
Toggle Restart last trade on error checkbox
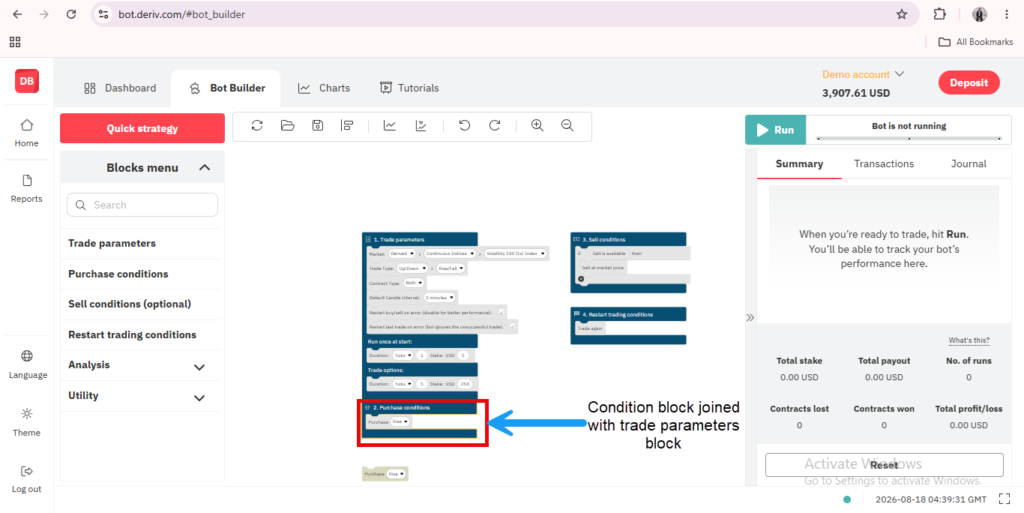(x=512, y=326)
